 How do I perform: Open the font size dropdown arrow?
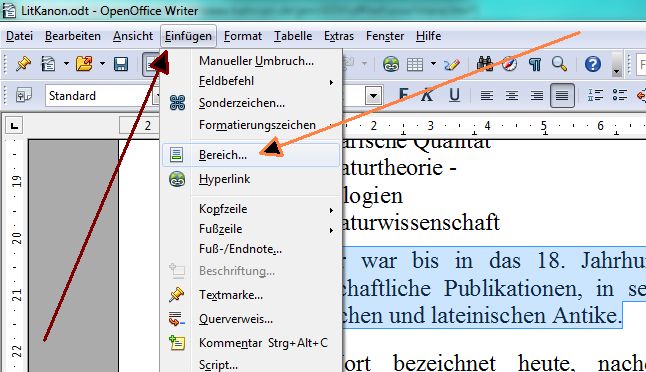[373, 96]
